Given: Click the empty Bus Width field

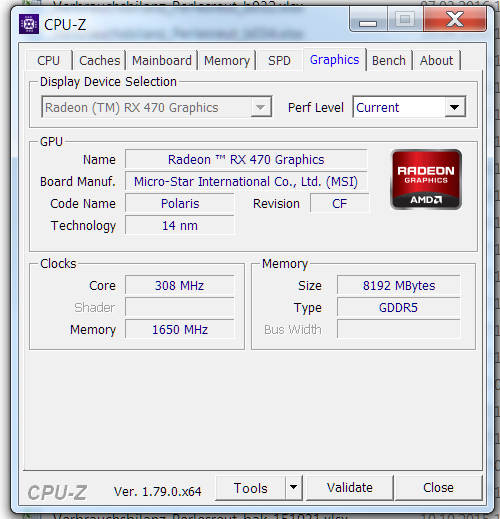Looking at the screenshot, I should click(x=399, y=330).
